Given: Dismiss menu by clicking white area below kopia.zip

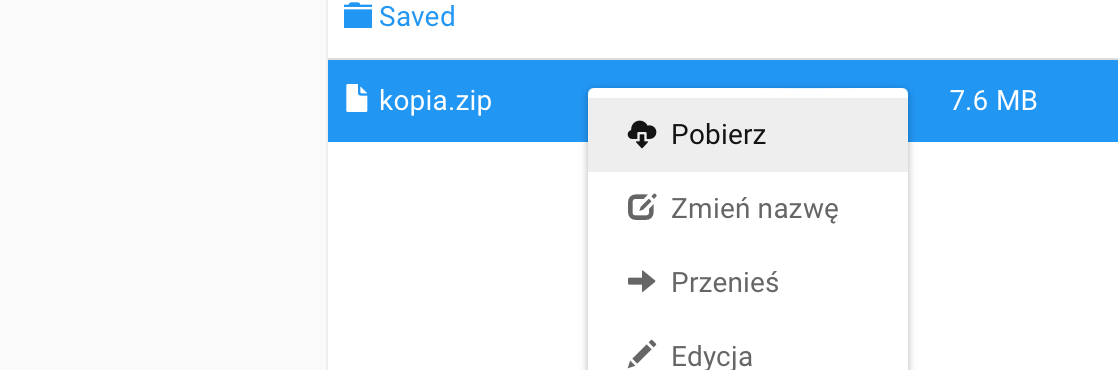Looking at the screenshot, I should coord(456,255).
